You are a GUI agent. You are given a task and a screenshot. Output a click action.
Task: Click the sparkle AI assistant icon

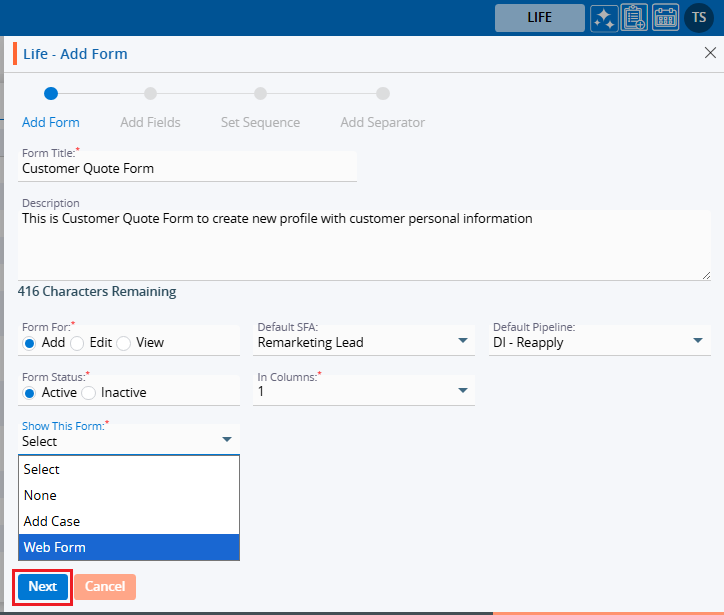click(603, 18)
